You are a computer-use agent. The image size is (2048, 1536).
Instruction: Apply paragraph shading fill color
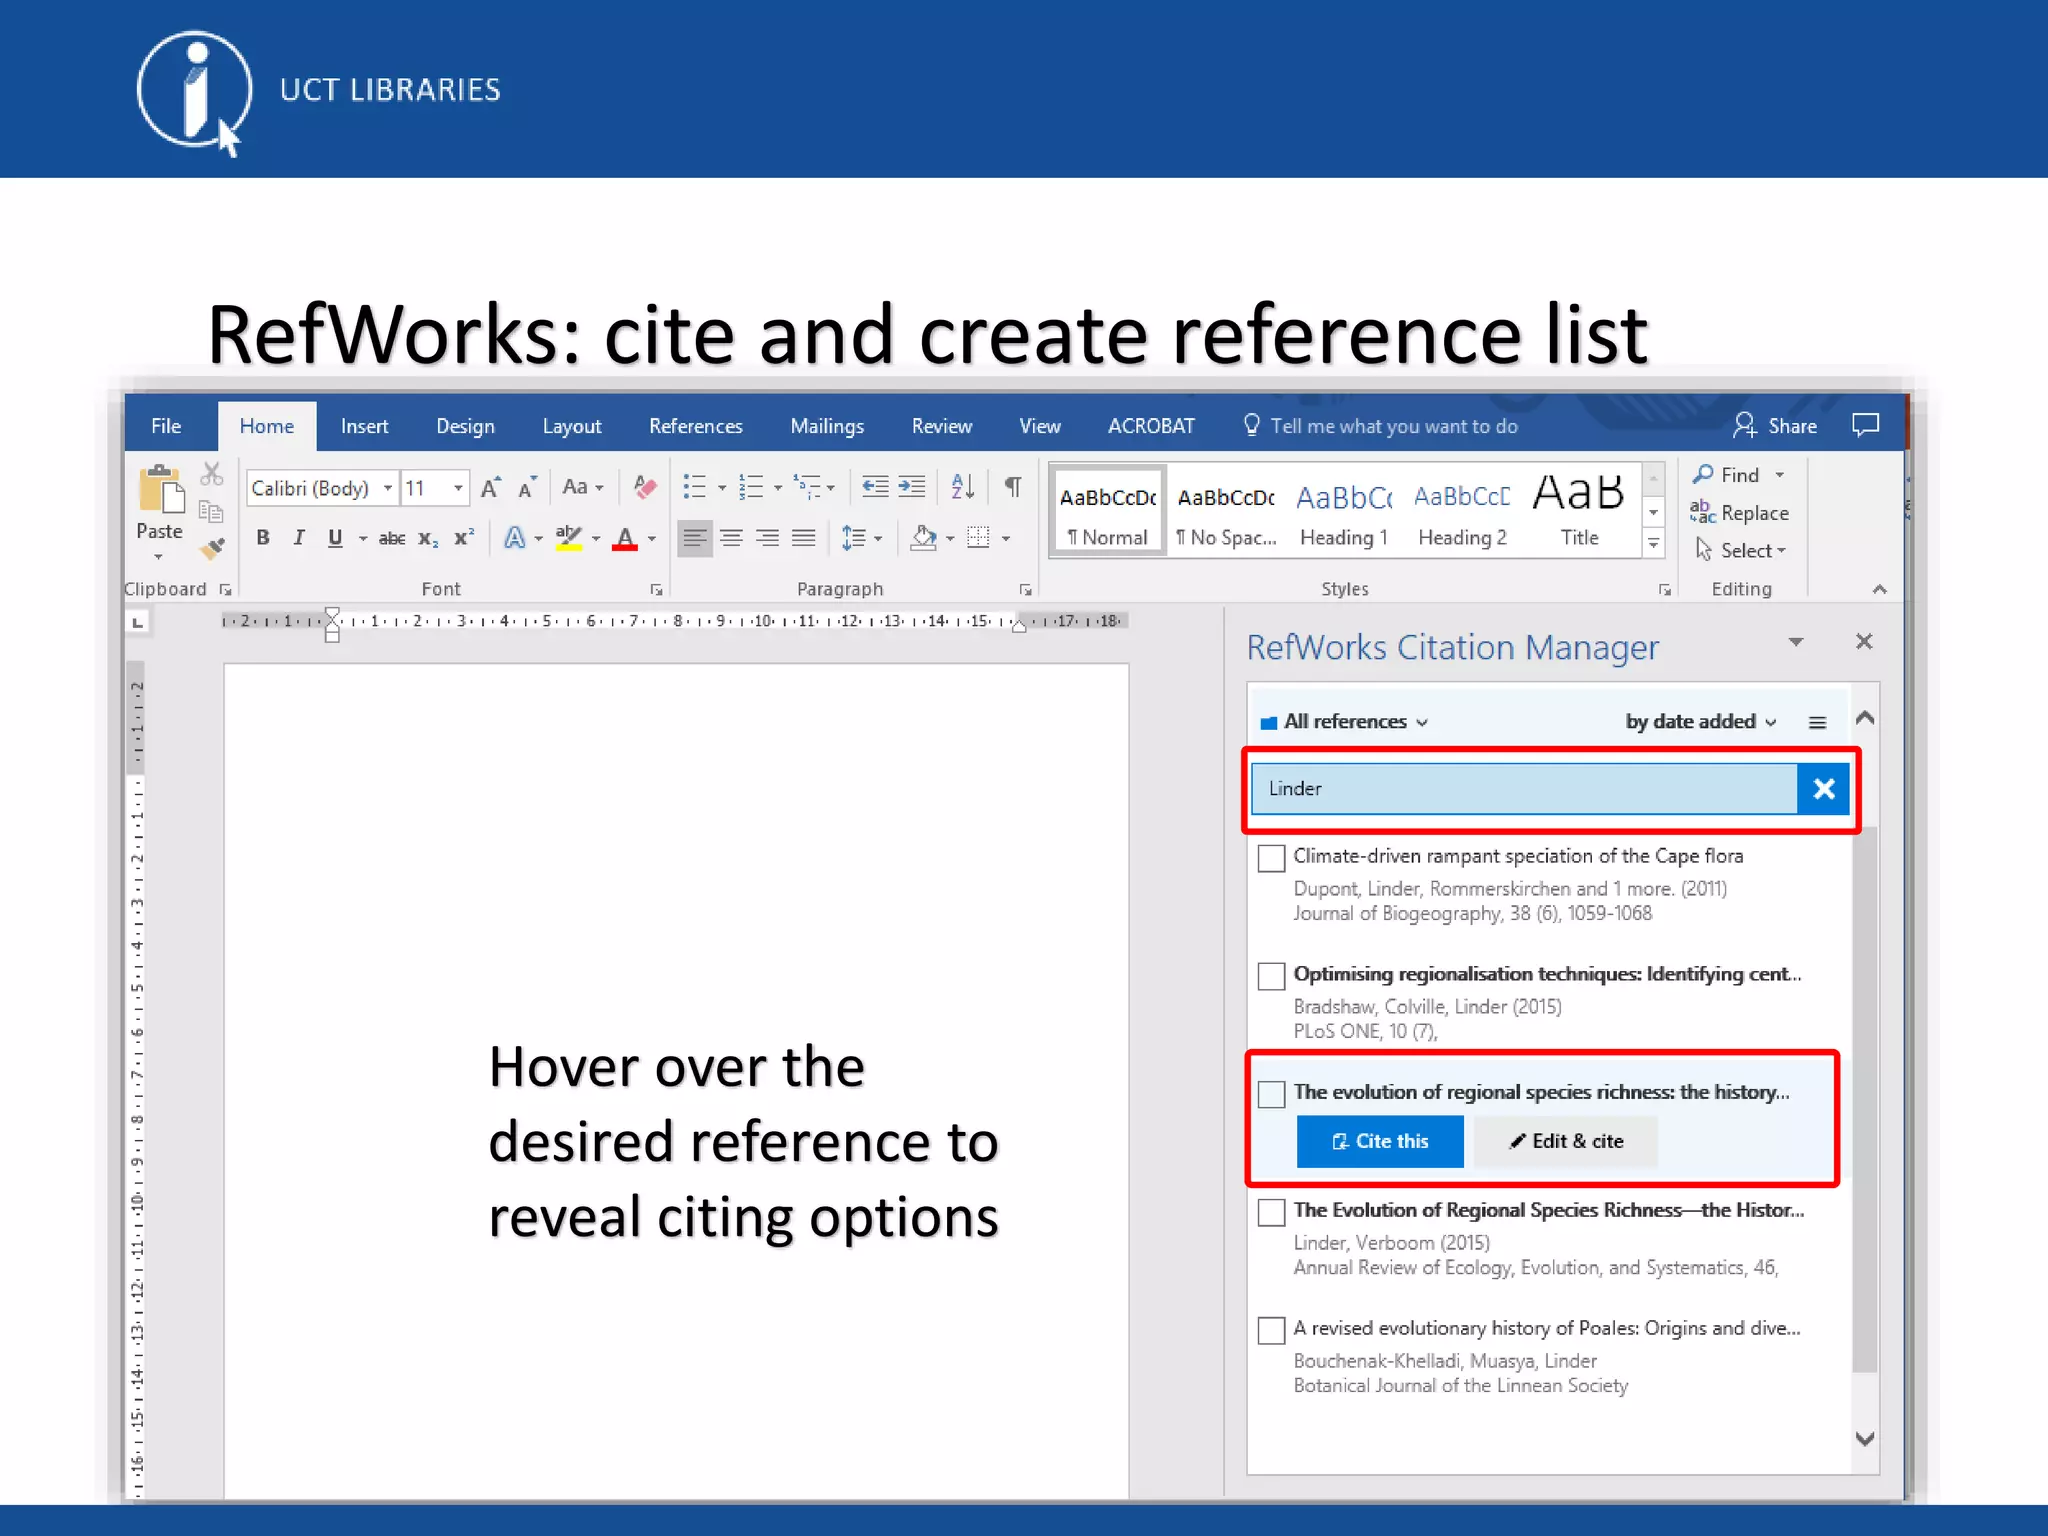[924, 538]
